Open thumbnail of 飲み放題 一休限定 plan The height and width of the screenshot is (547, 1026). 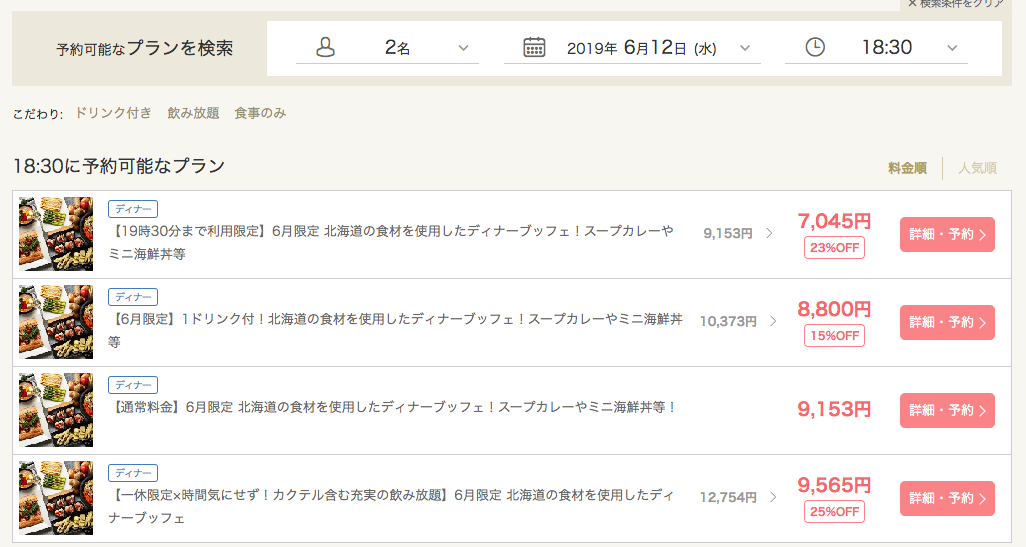(x=56, y=498)
